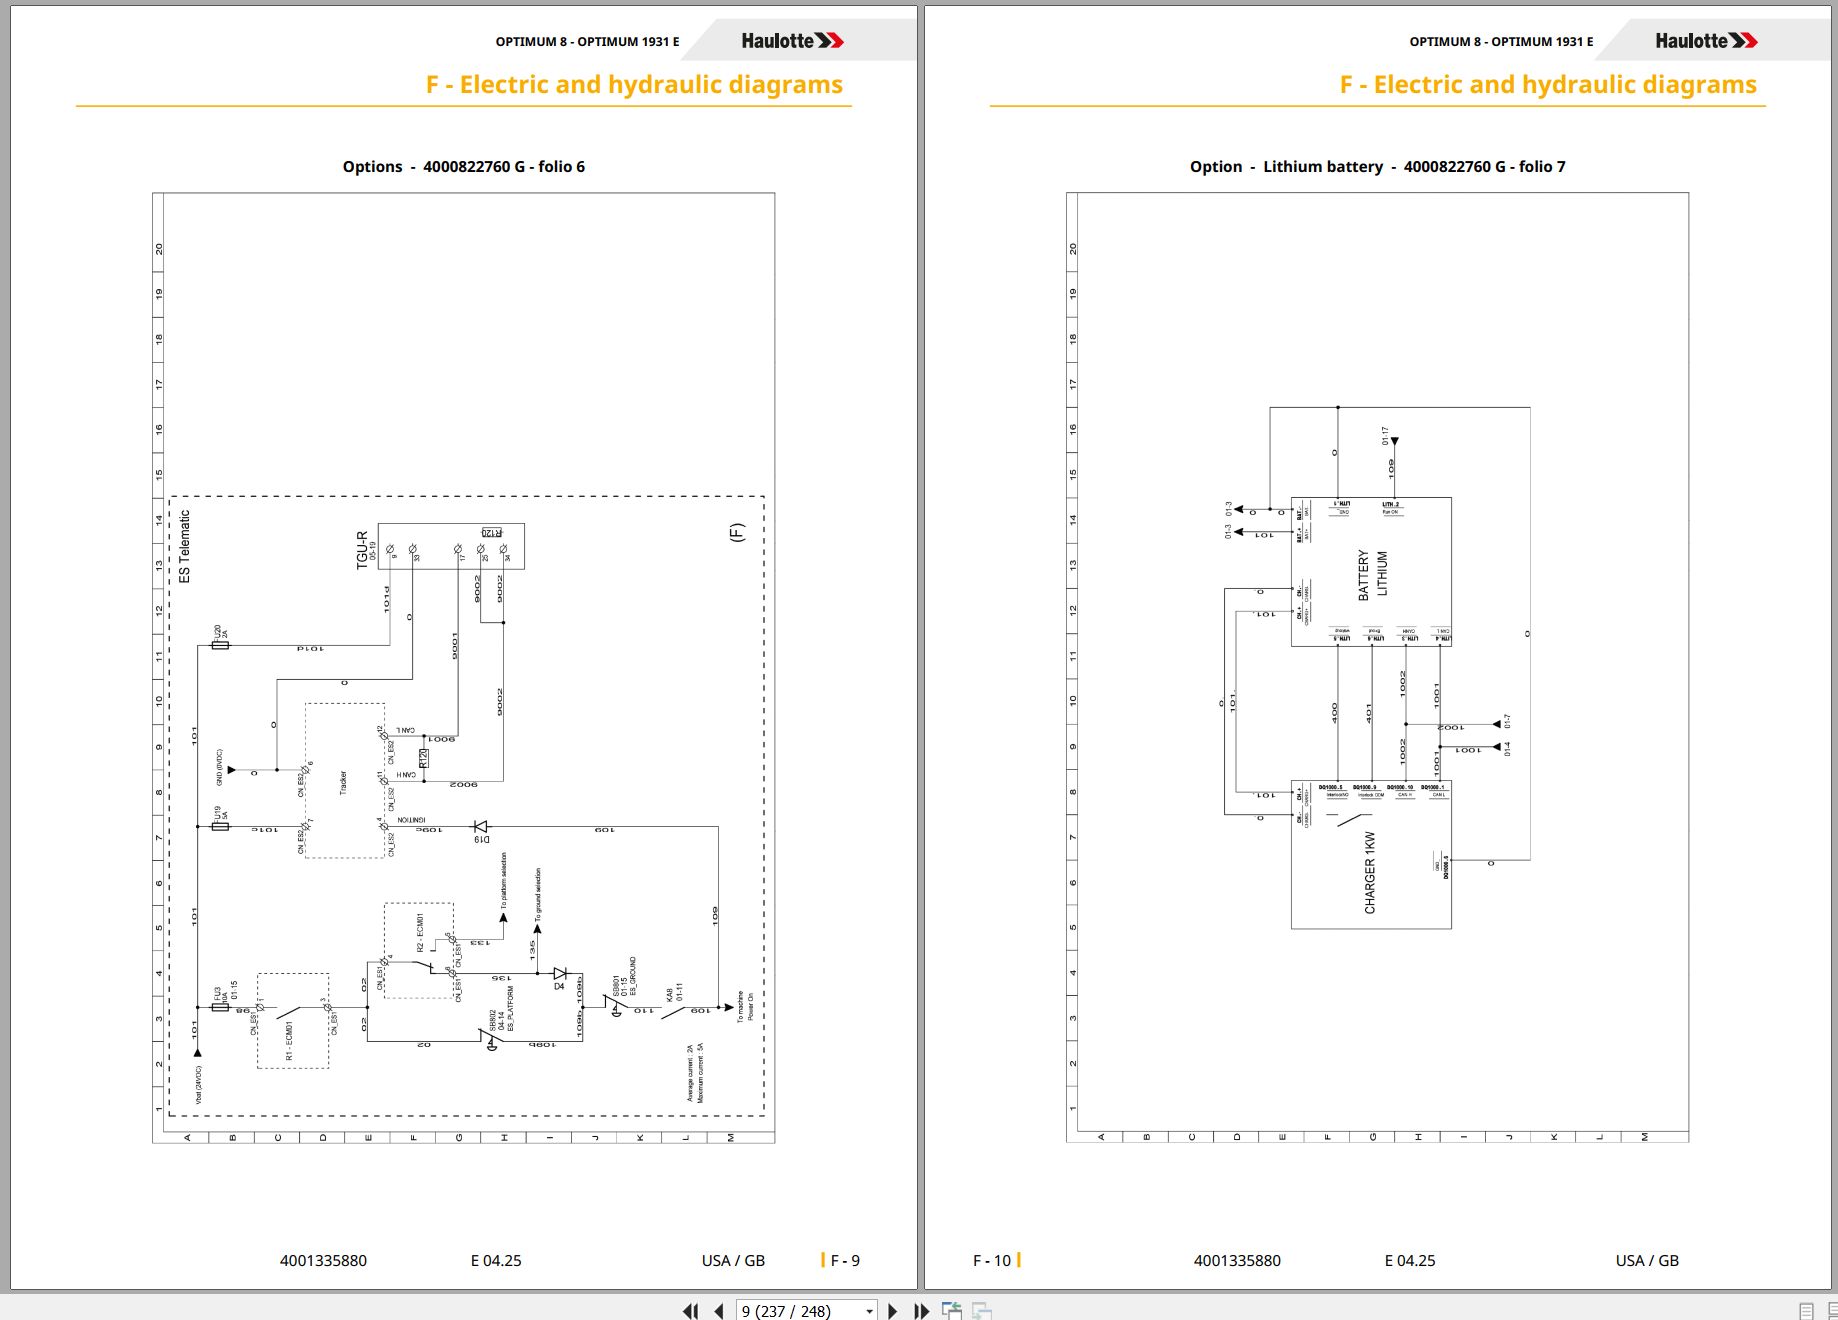This screenshot has height=1320, width=1838.
Task: Click 'E 04.25' in left page footer
Action: pyautogui.click(x=496, y=1261)
